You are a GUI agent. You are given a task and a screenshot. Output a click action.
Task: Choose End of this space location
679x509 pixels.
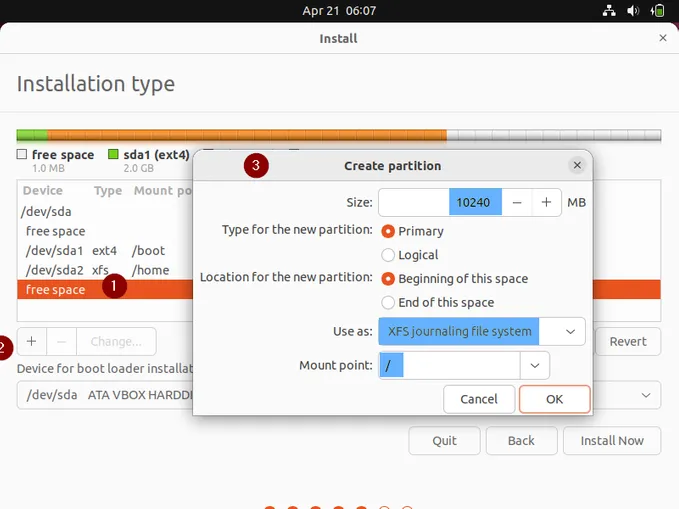click(x=388, y=303)
